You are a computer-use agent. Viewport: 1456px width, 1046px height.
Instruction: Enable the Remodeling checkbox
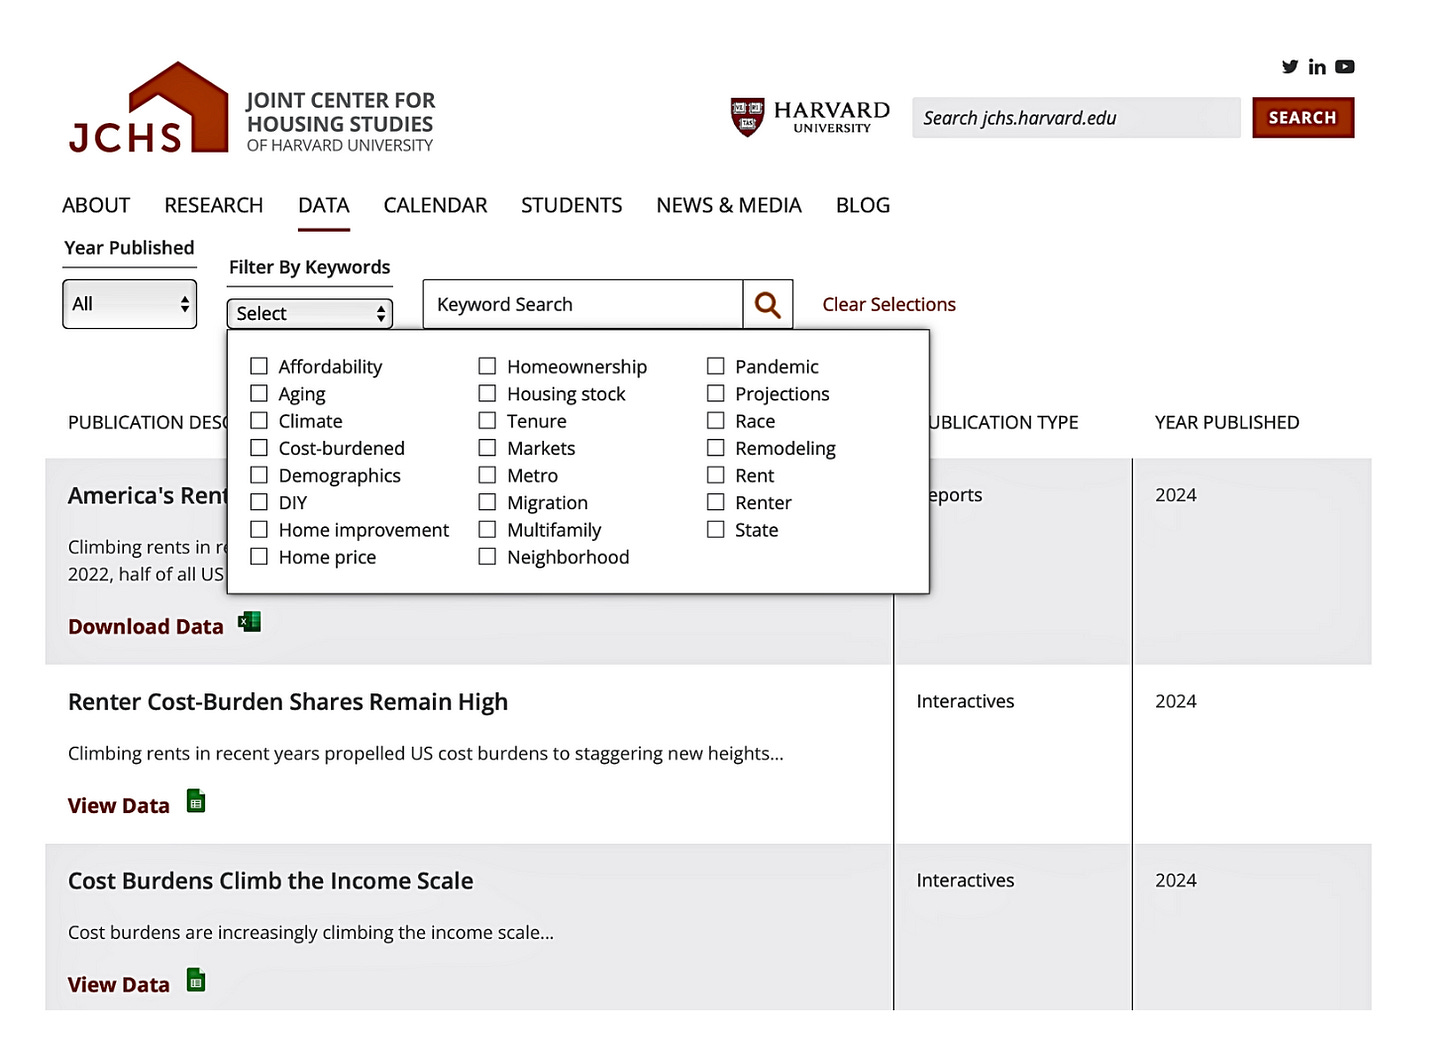(716, 447)
